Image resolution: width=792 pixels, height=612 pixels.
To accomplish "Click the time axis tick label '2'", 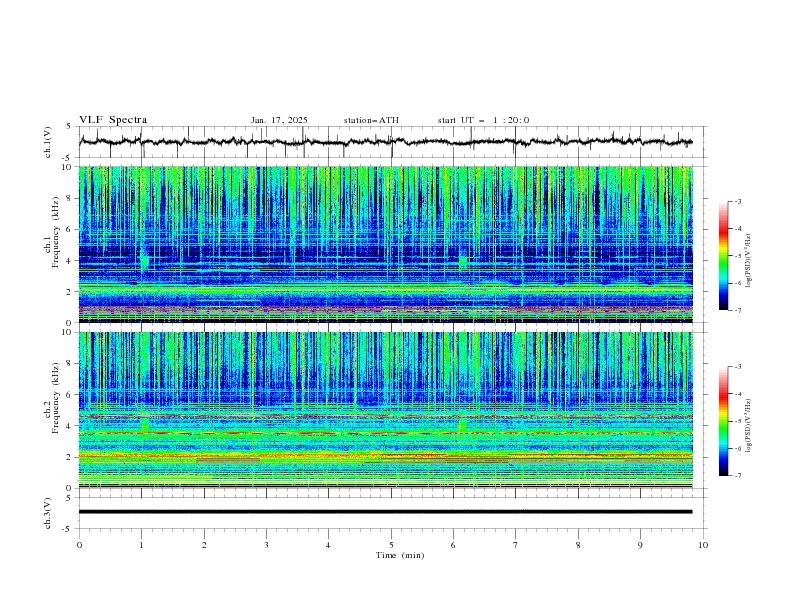I will [204, 545].
